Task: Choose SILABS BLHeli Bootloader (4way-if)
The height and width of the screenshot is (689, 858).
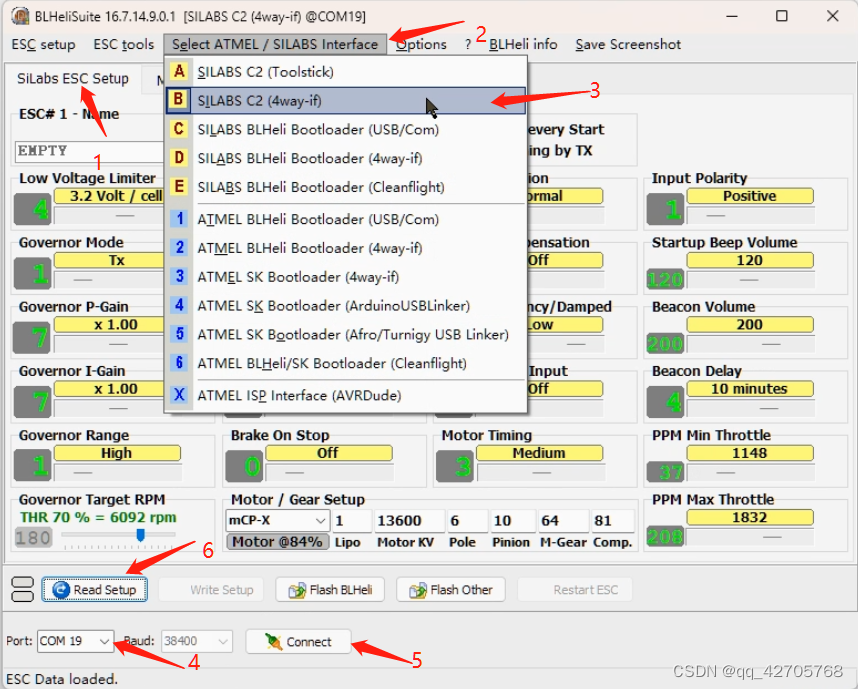Action: [346, 158]
